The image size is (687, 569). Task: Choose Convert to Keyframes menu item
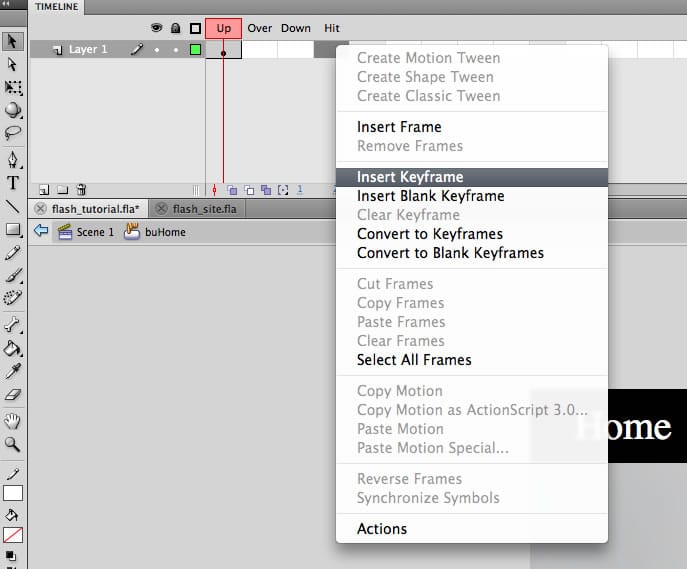coord(472,234)
